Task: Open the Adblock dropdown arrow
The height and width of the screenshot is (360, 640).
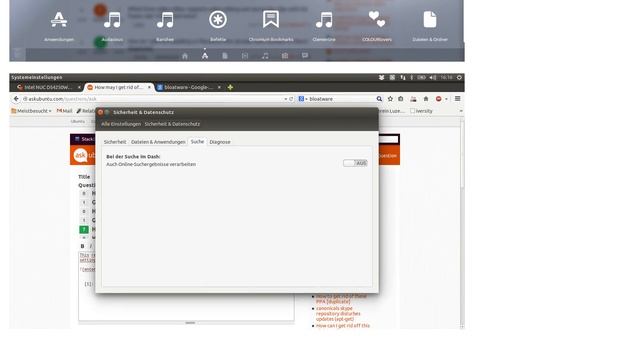Action: pos(446,99)
